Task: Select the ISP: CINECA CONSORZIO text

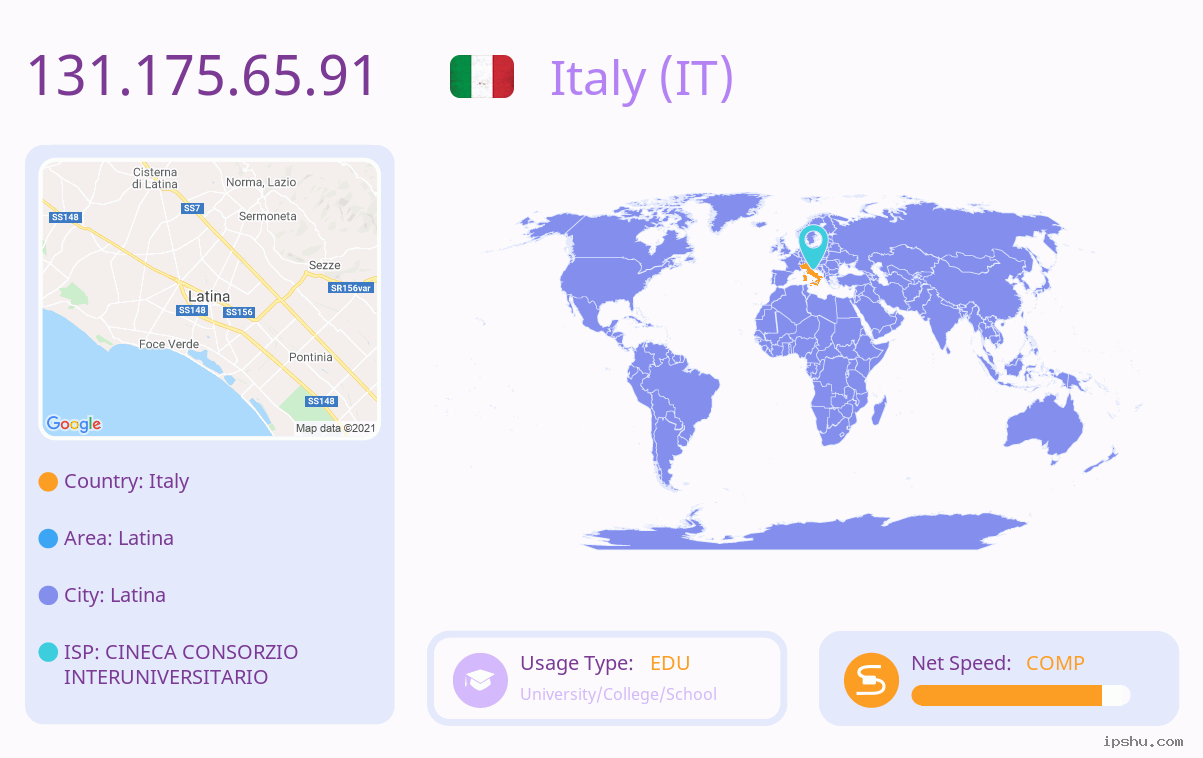Action: pos(181,652)
